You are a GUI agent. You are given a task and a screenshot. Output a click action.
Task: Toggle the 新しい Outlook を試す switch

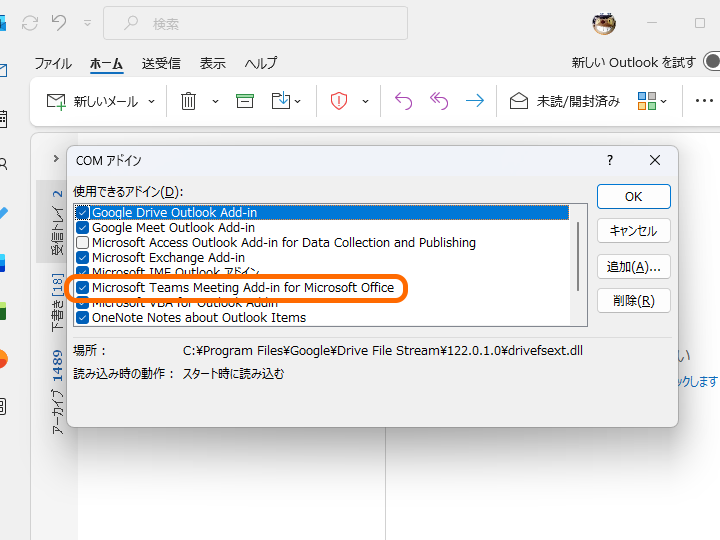click(x=712, y=62)
